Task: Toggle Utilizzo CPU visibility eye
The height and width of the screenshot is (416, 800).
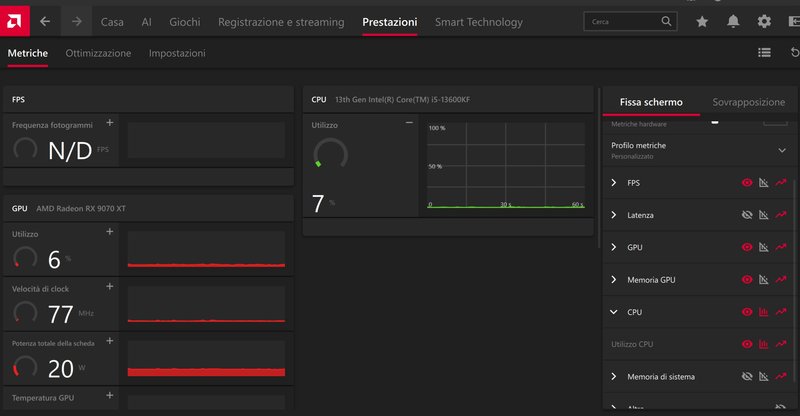Action: [747, 344]
